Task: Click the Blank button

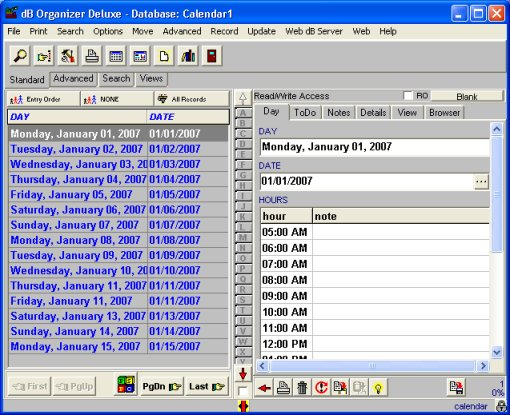Action: (467, 96)
